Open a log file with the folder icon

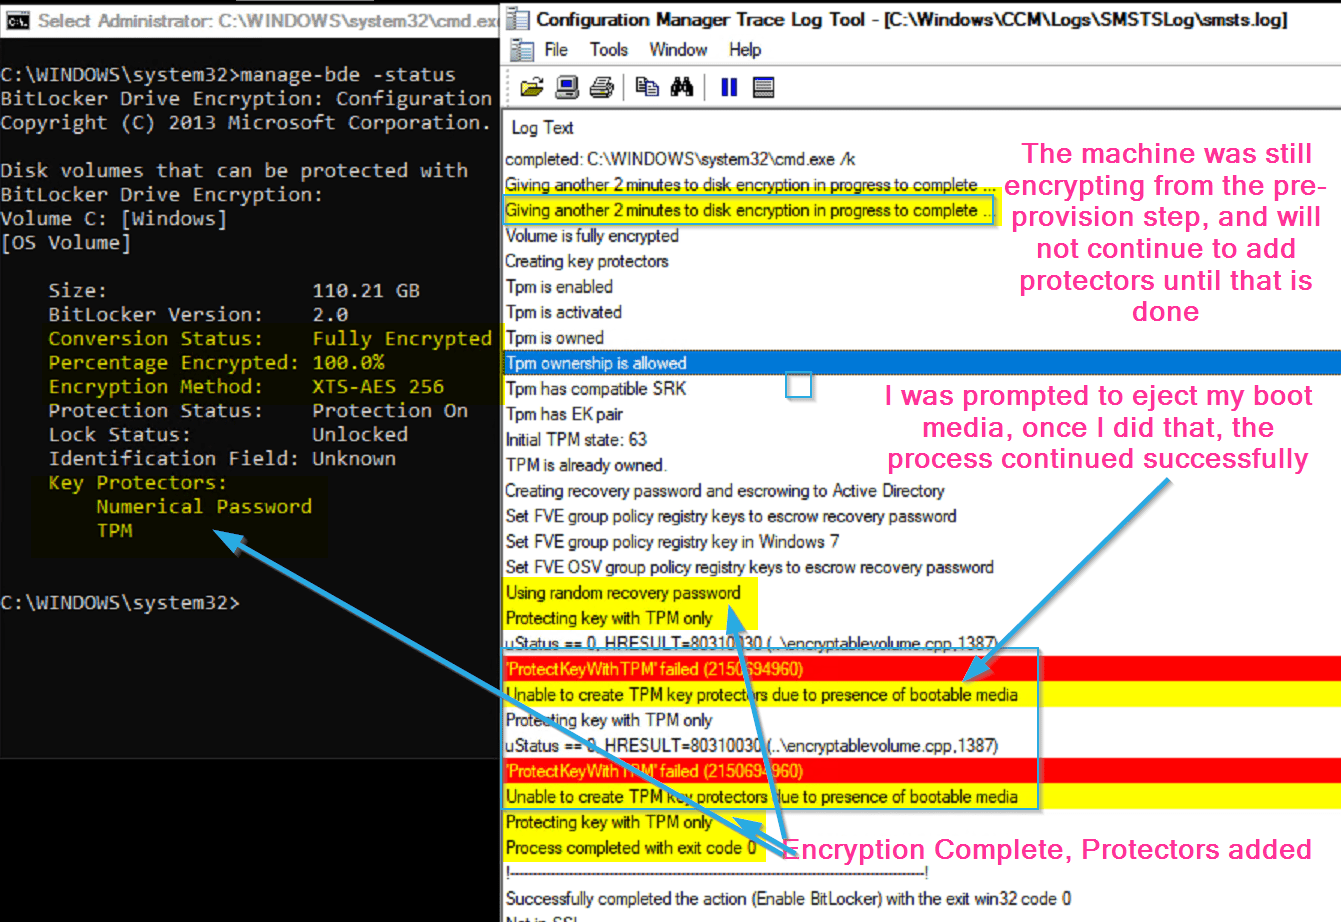pyautogui.click(x=533, y=87)
